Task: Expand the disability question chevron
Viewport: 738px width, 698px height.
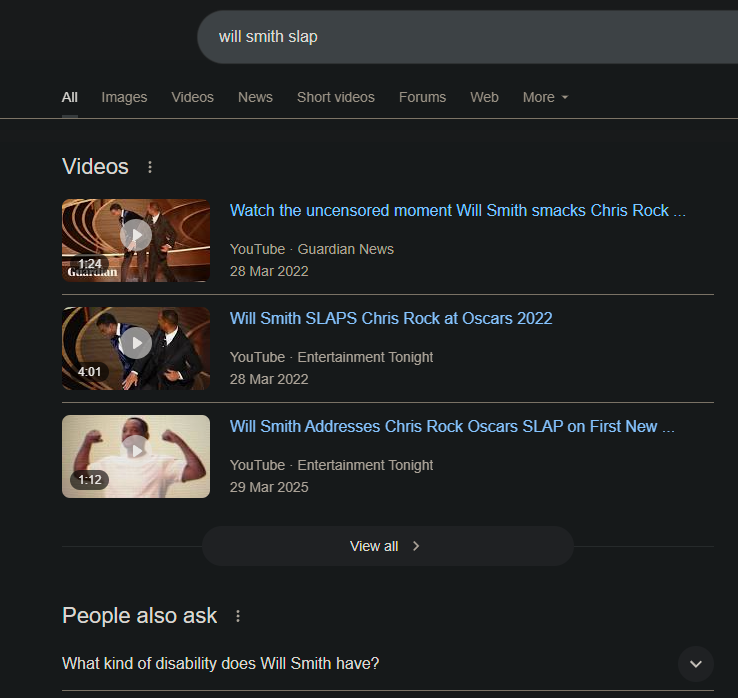Action: coord(696,664)
